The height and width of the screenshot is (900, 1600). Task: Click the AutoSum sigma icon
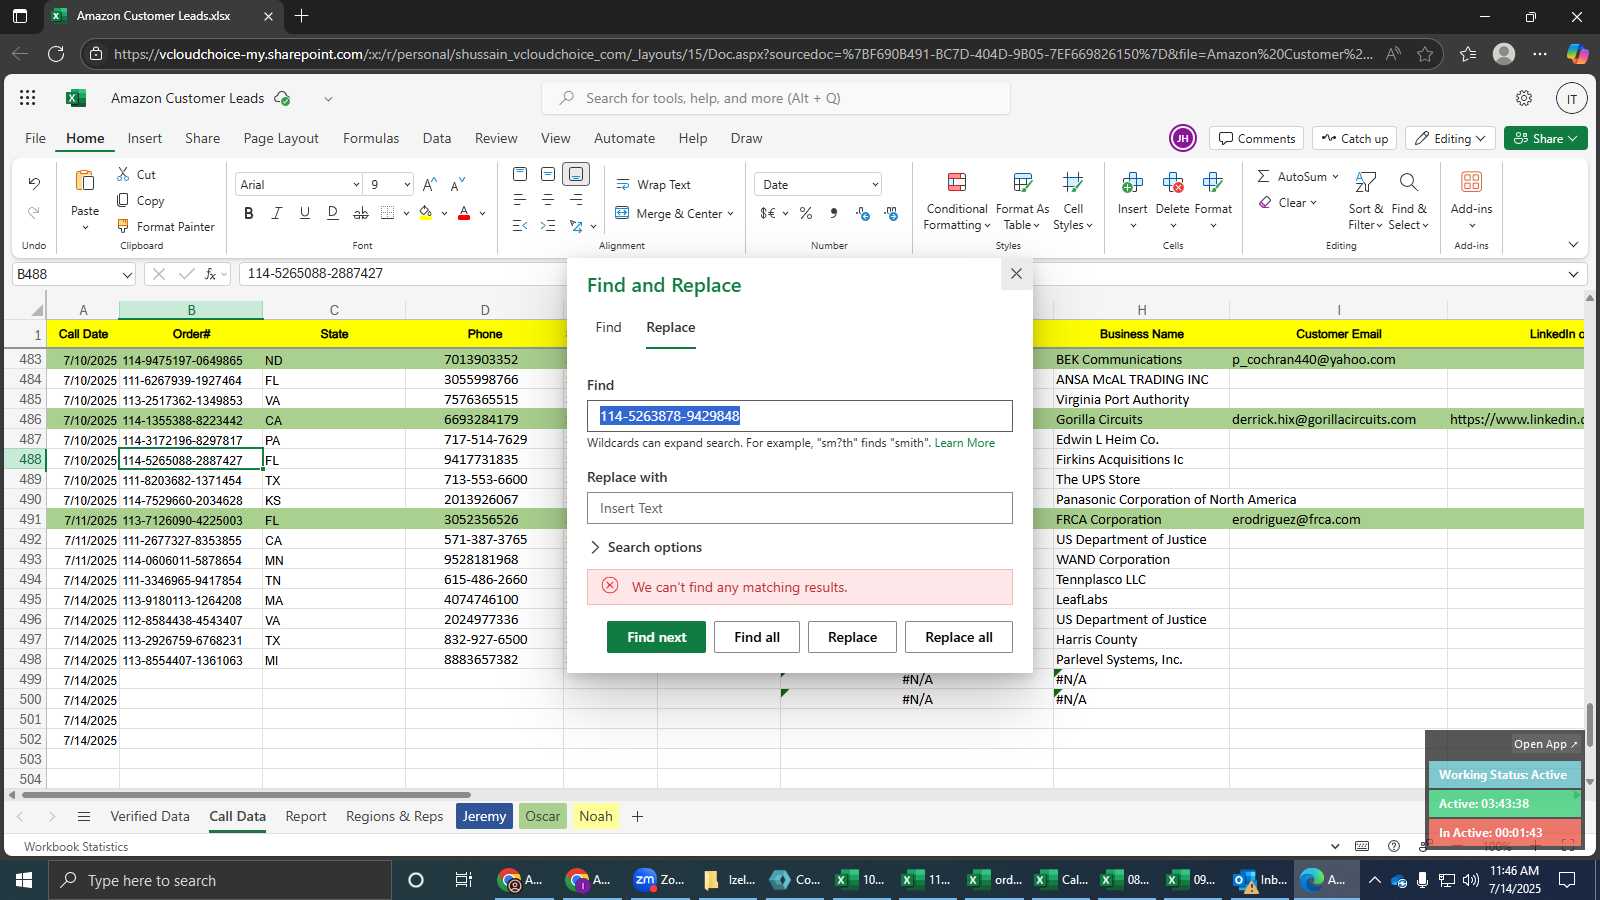coord(1263,176)
